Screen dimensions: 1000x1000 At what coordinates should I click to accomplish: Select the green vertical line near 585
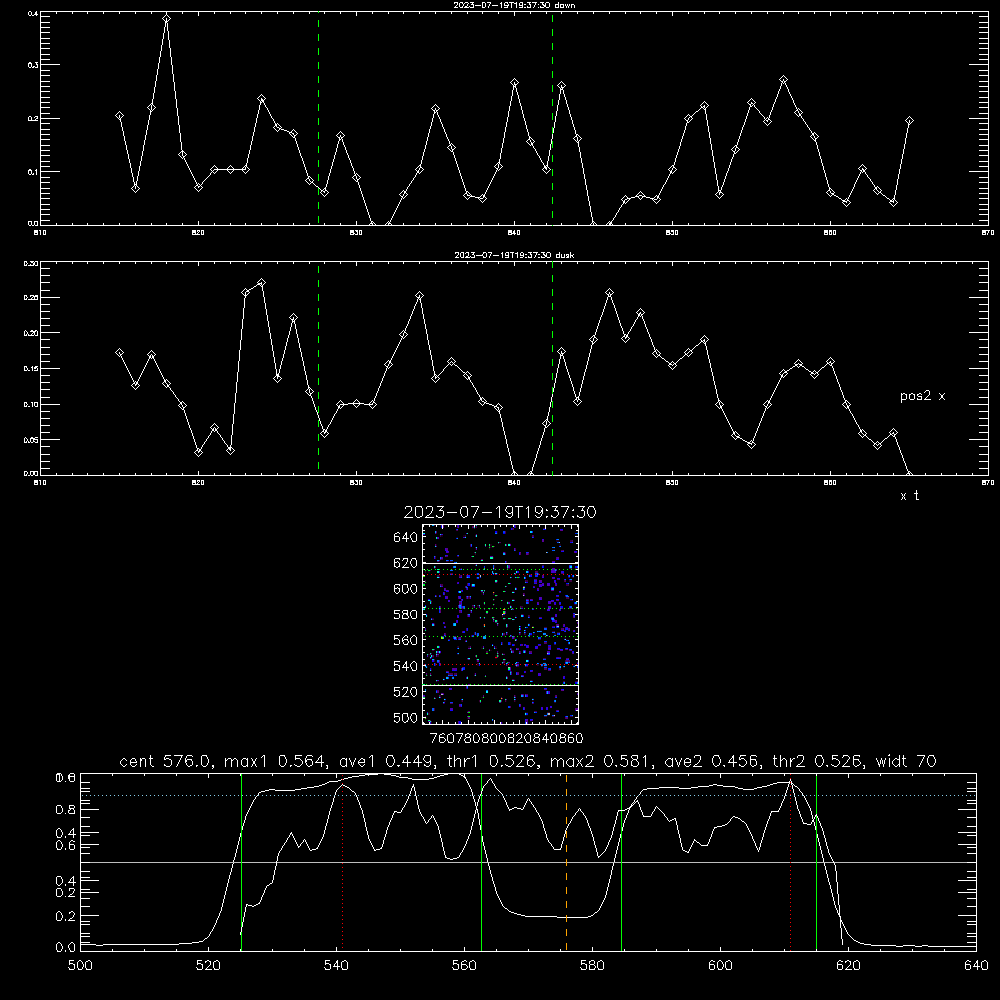pyautogui.click(x=621, y=862)
